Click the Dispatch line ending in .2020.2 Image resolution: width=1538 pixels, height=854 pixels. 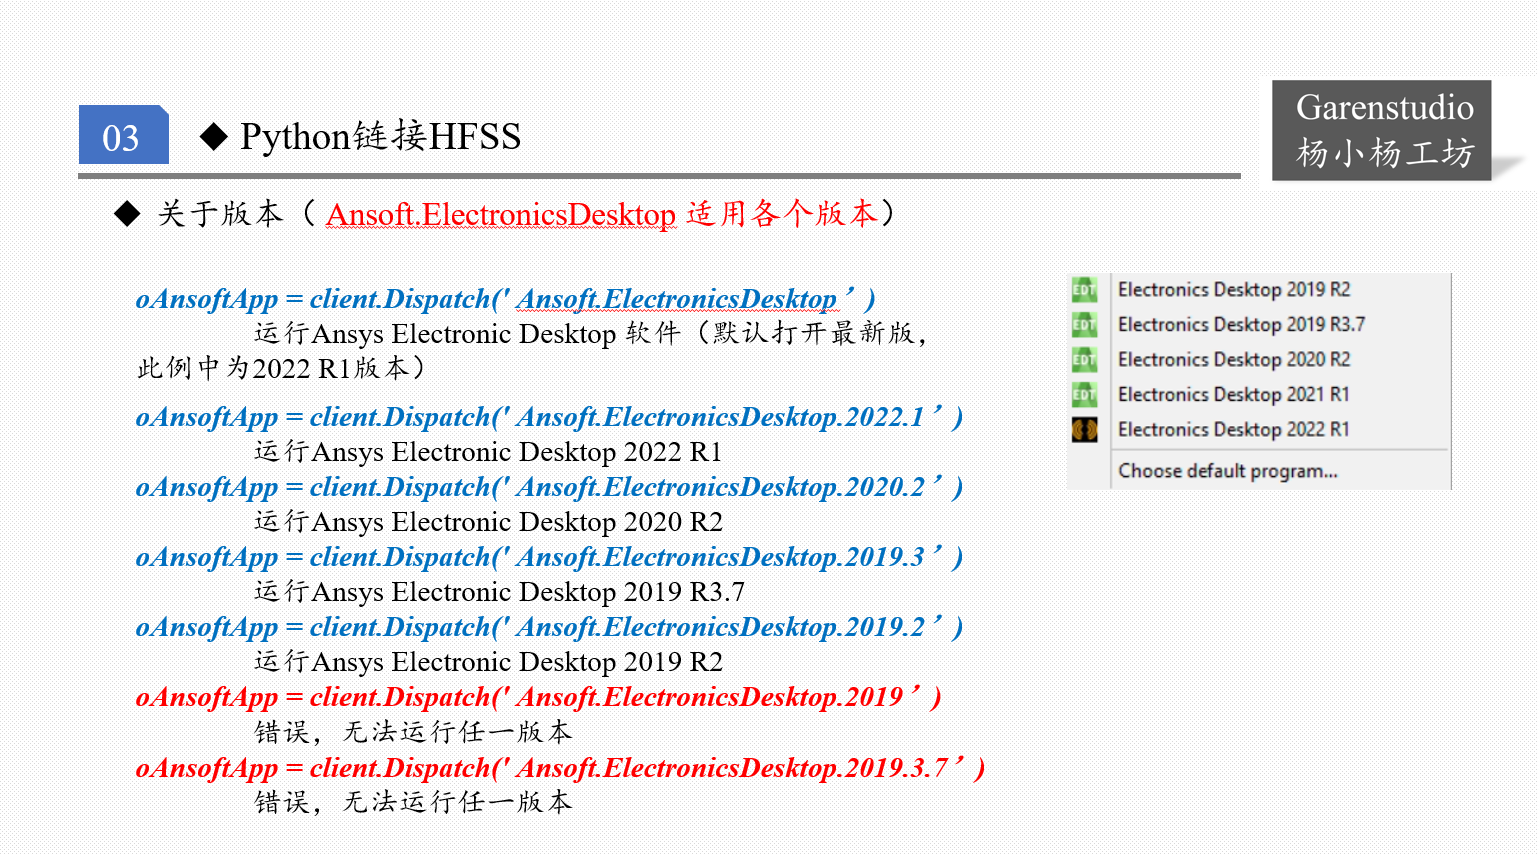549,487
